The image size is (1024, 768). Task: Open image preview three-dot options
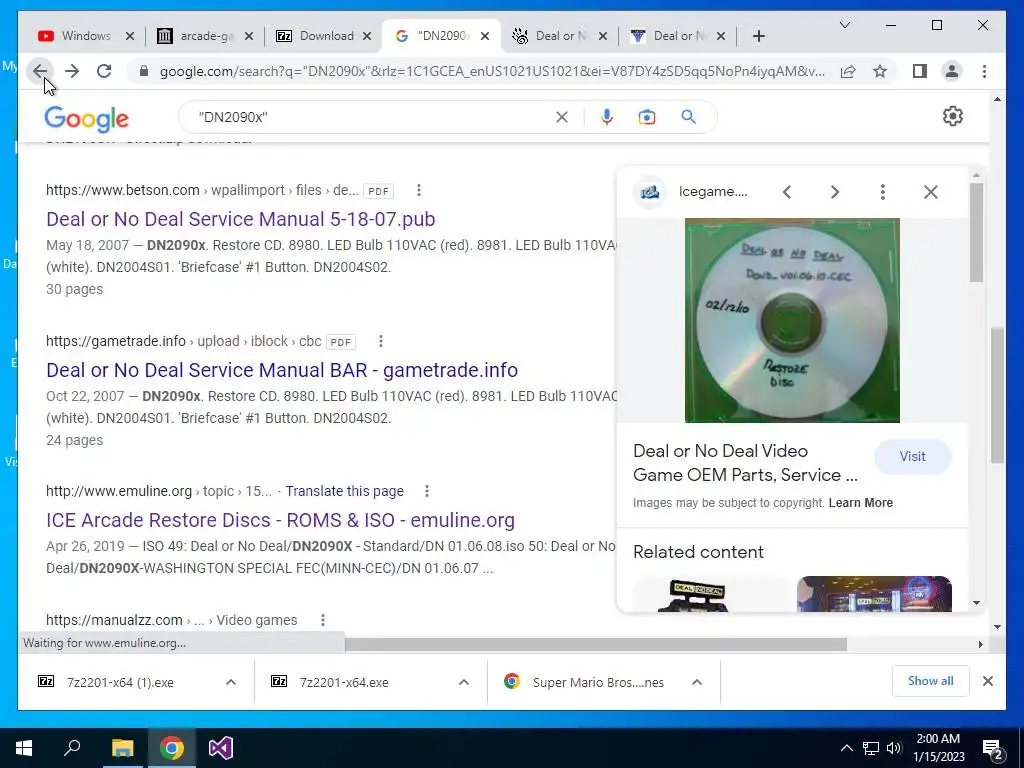[x=882, y=192]
